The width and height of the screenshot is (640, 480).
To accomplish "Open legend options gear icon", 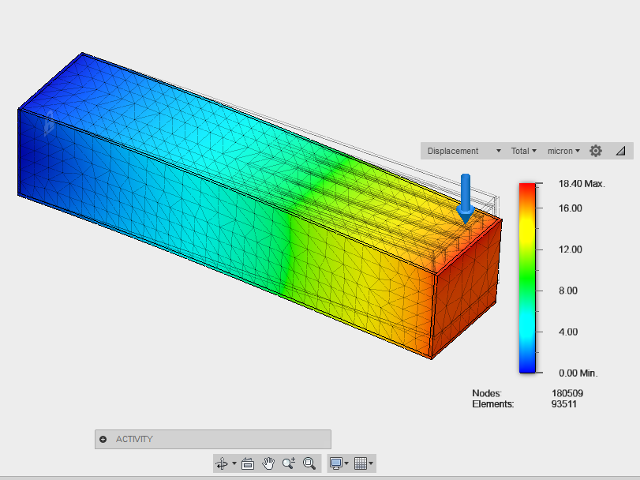I will click(x=596, y=151).
